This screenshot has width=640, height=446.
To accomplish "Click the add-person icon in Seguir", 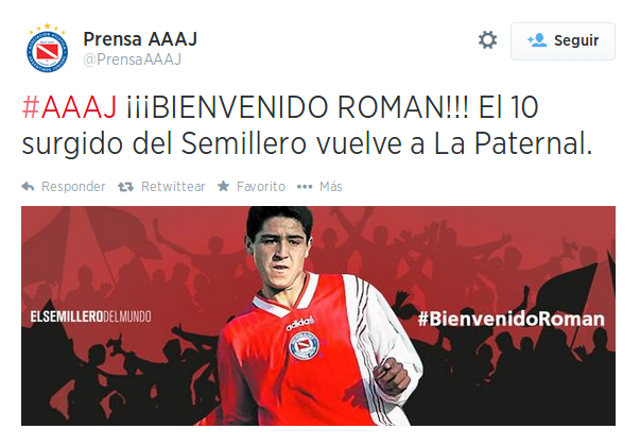I will click(537, 40).
